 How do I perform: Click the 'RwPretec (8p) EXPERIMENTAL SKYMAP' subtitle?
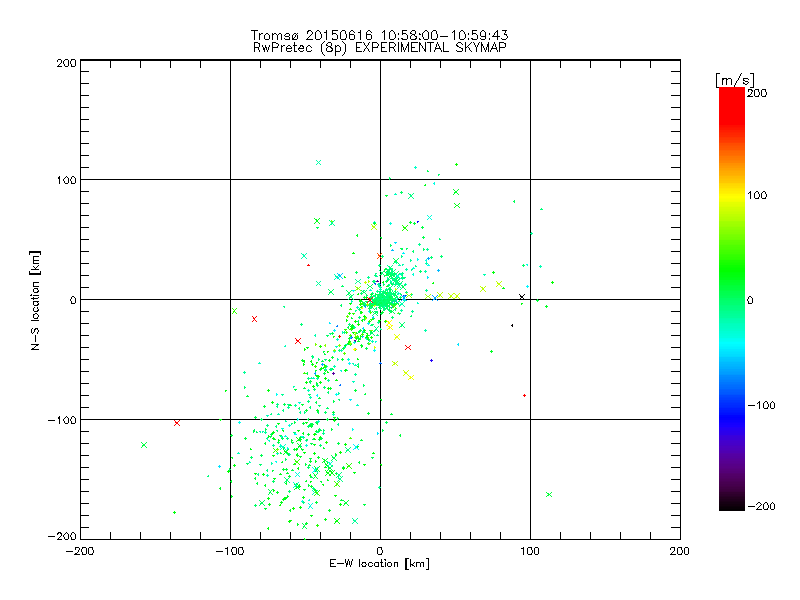(x=379, y=47)
